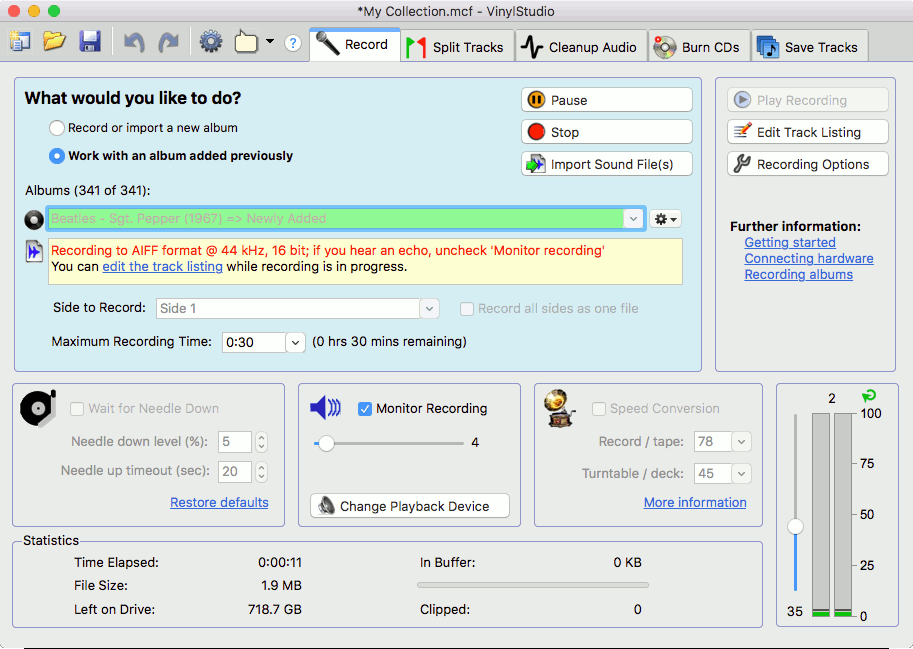Select 'Record or import a new album'

click(56, 128)
